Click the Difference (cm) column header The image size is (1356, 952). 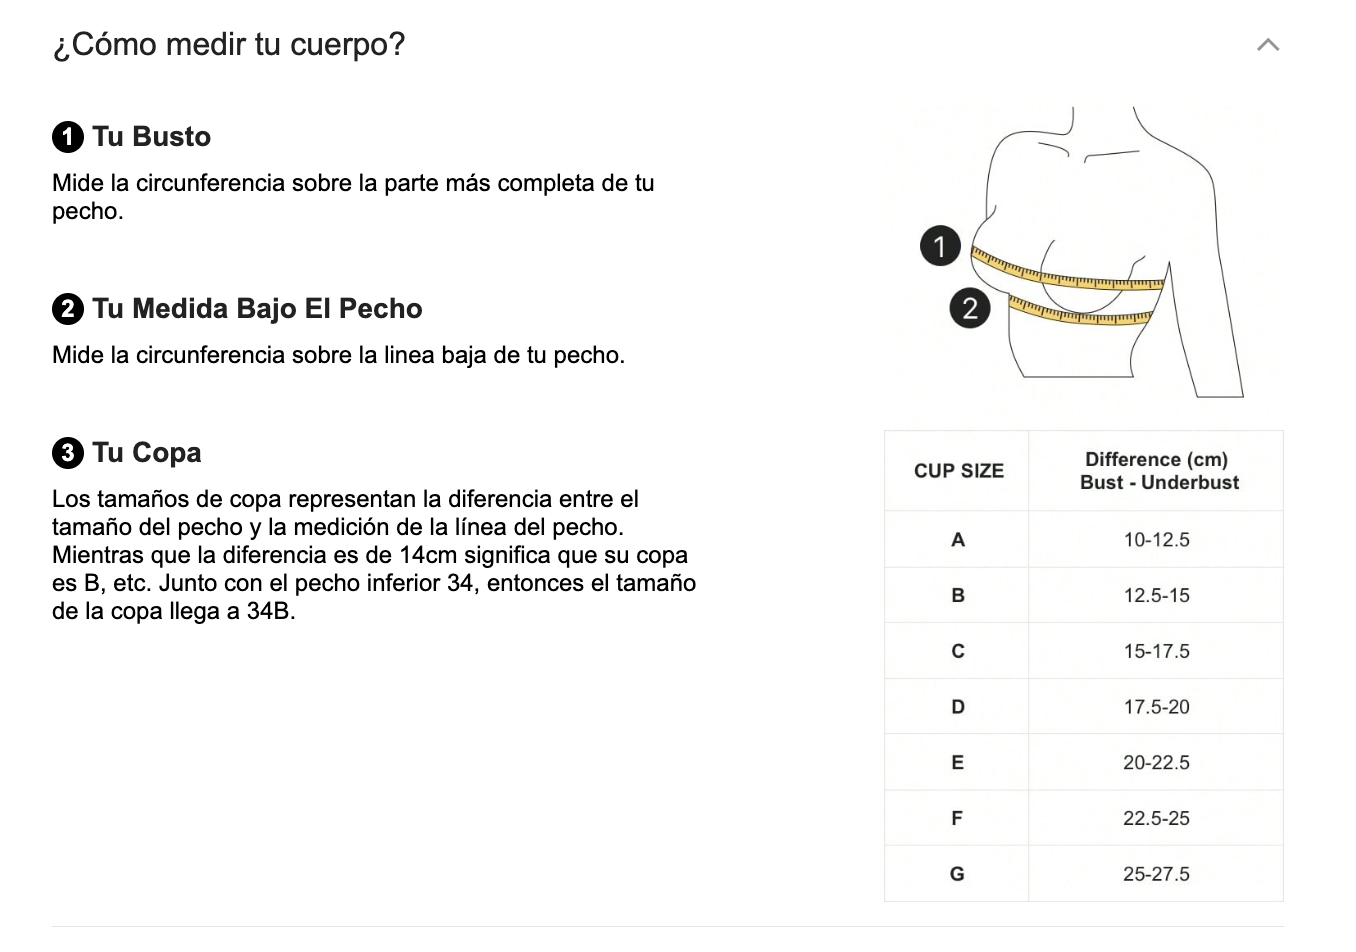pyautogui.click(x=1157, y=471)
